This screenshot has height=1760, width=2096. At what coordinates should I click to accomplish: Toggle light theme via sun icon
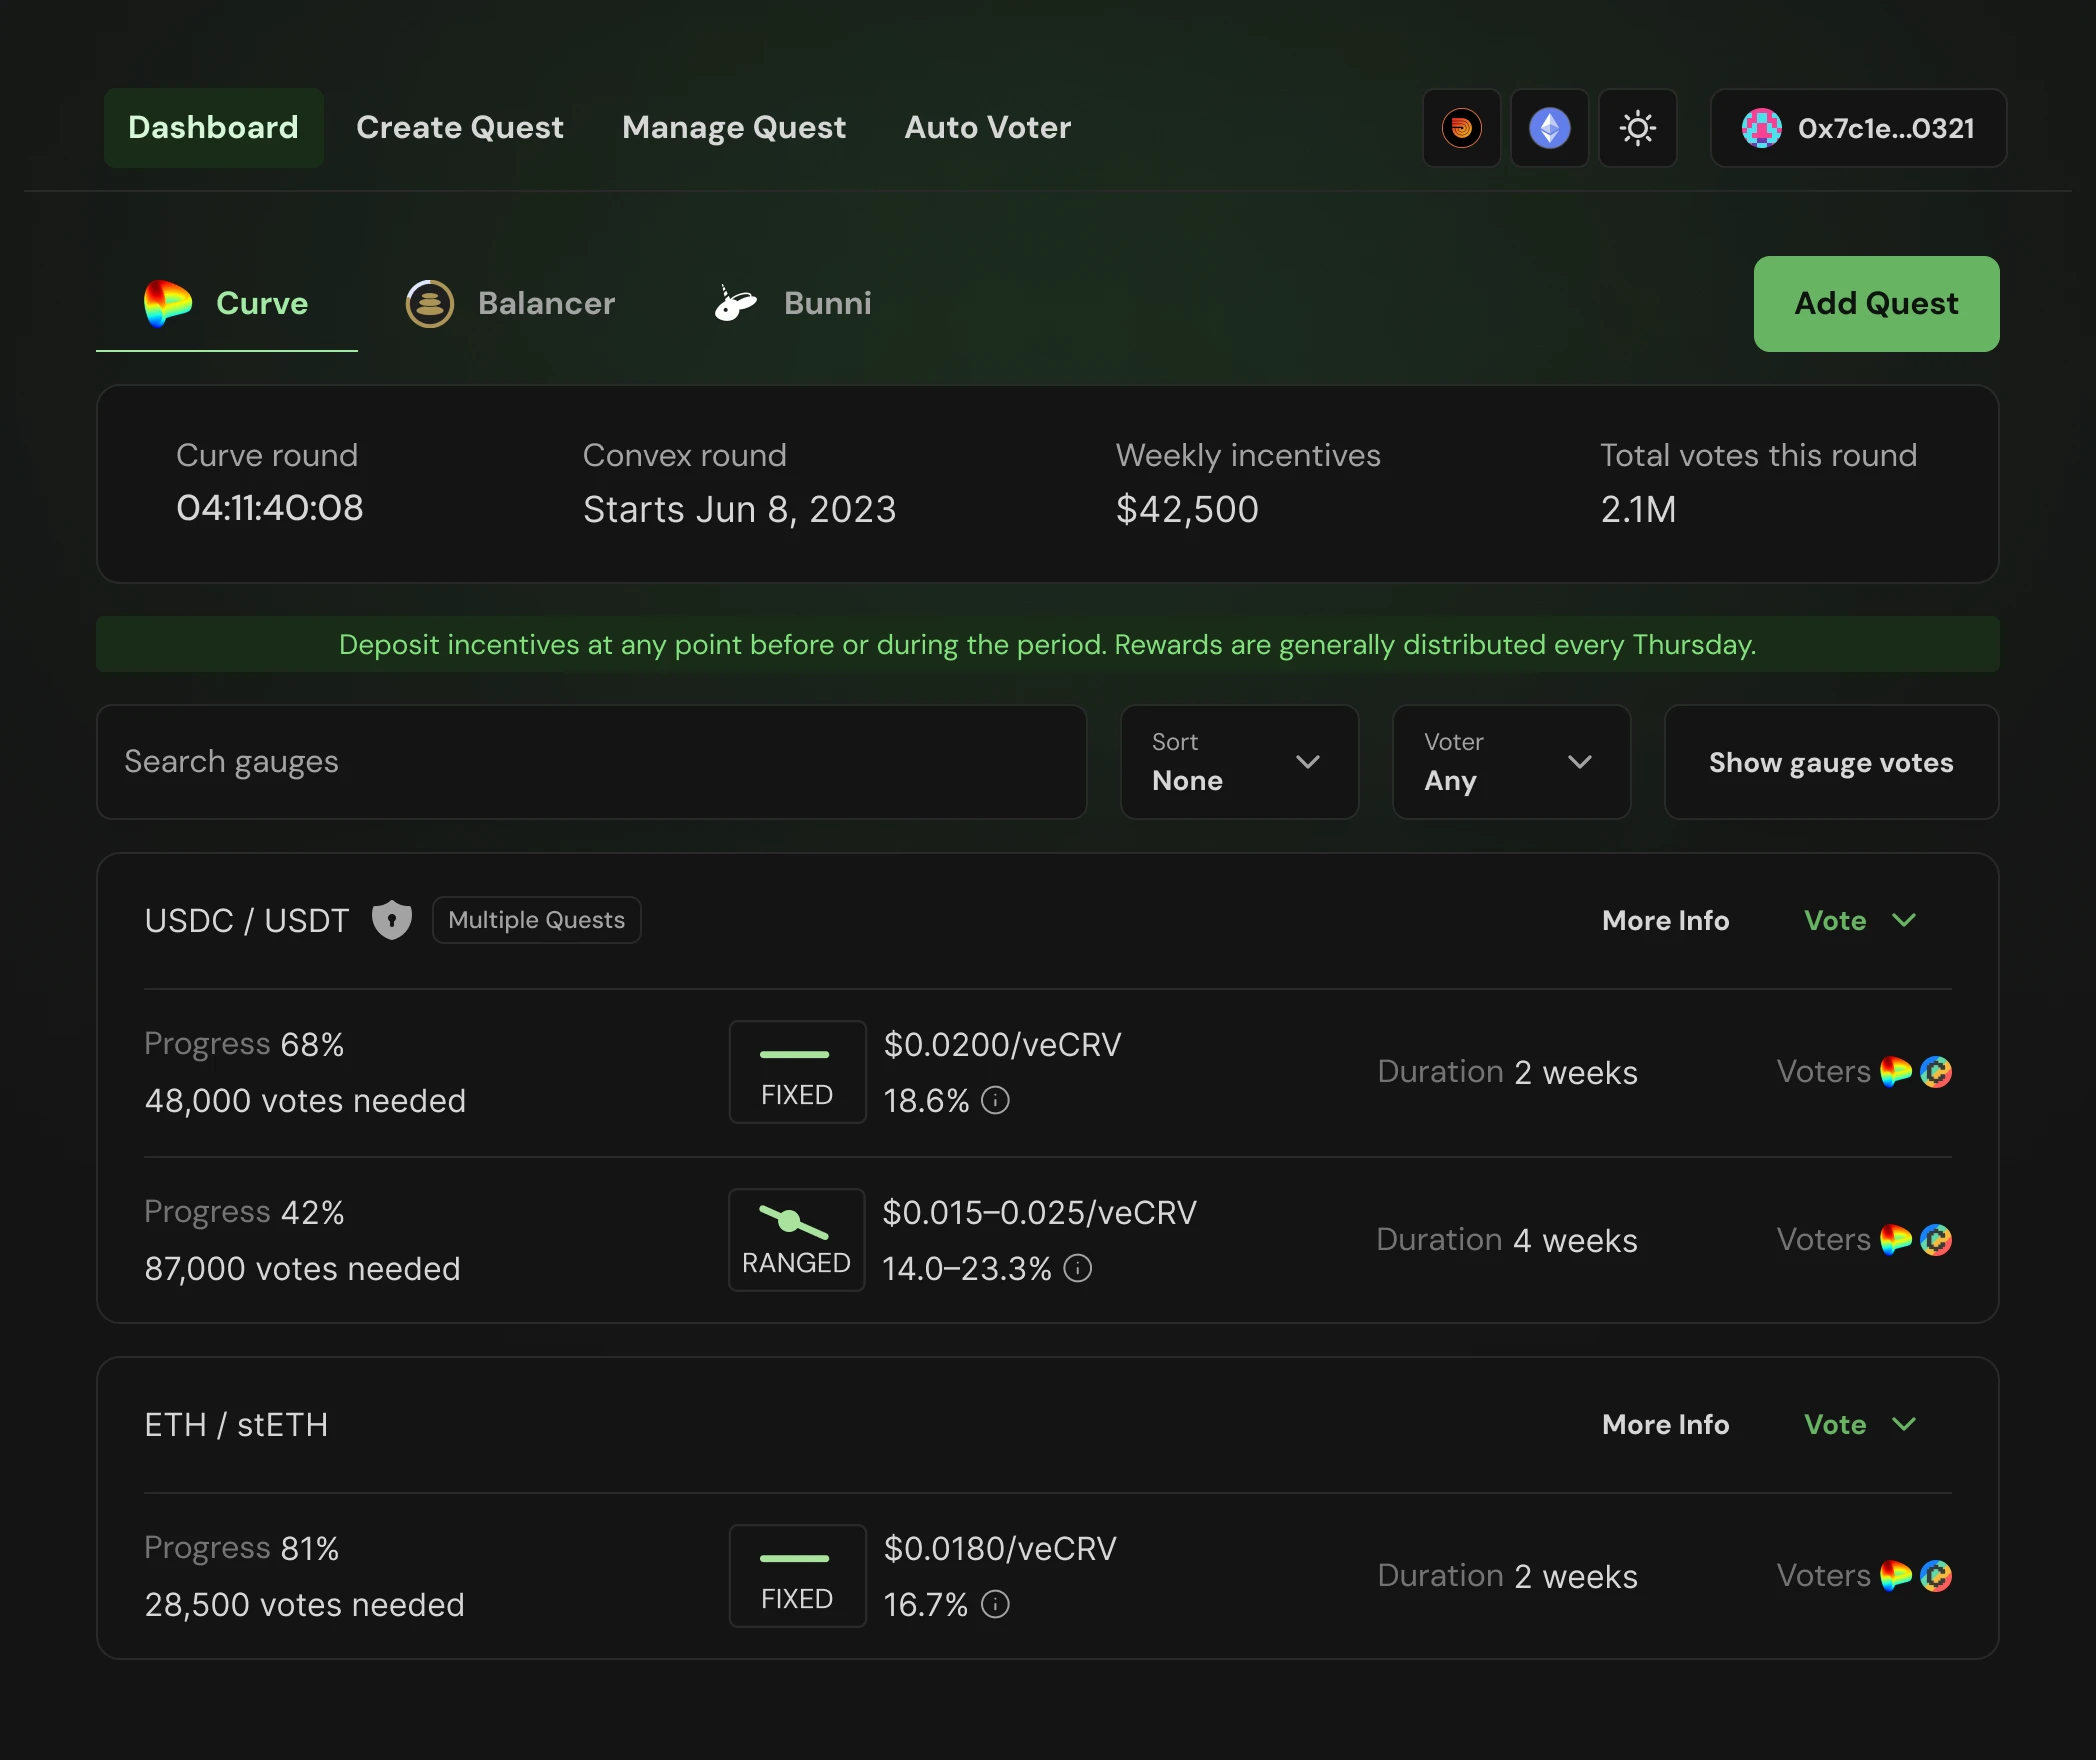[x=1637, y=128]
